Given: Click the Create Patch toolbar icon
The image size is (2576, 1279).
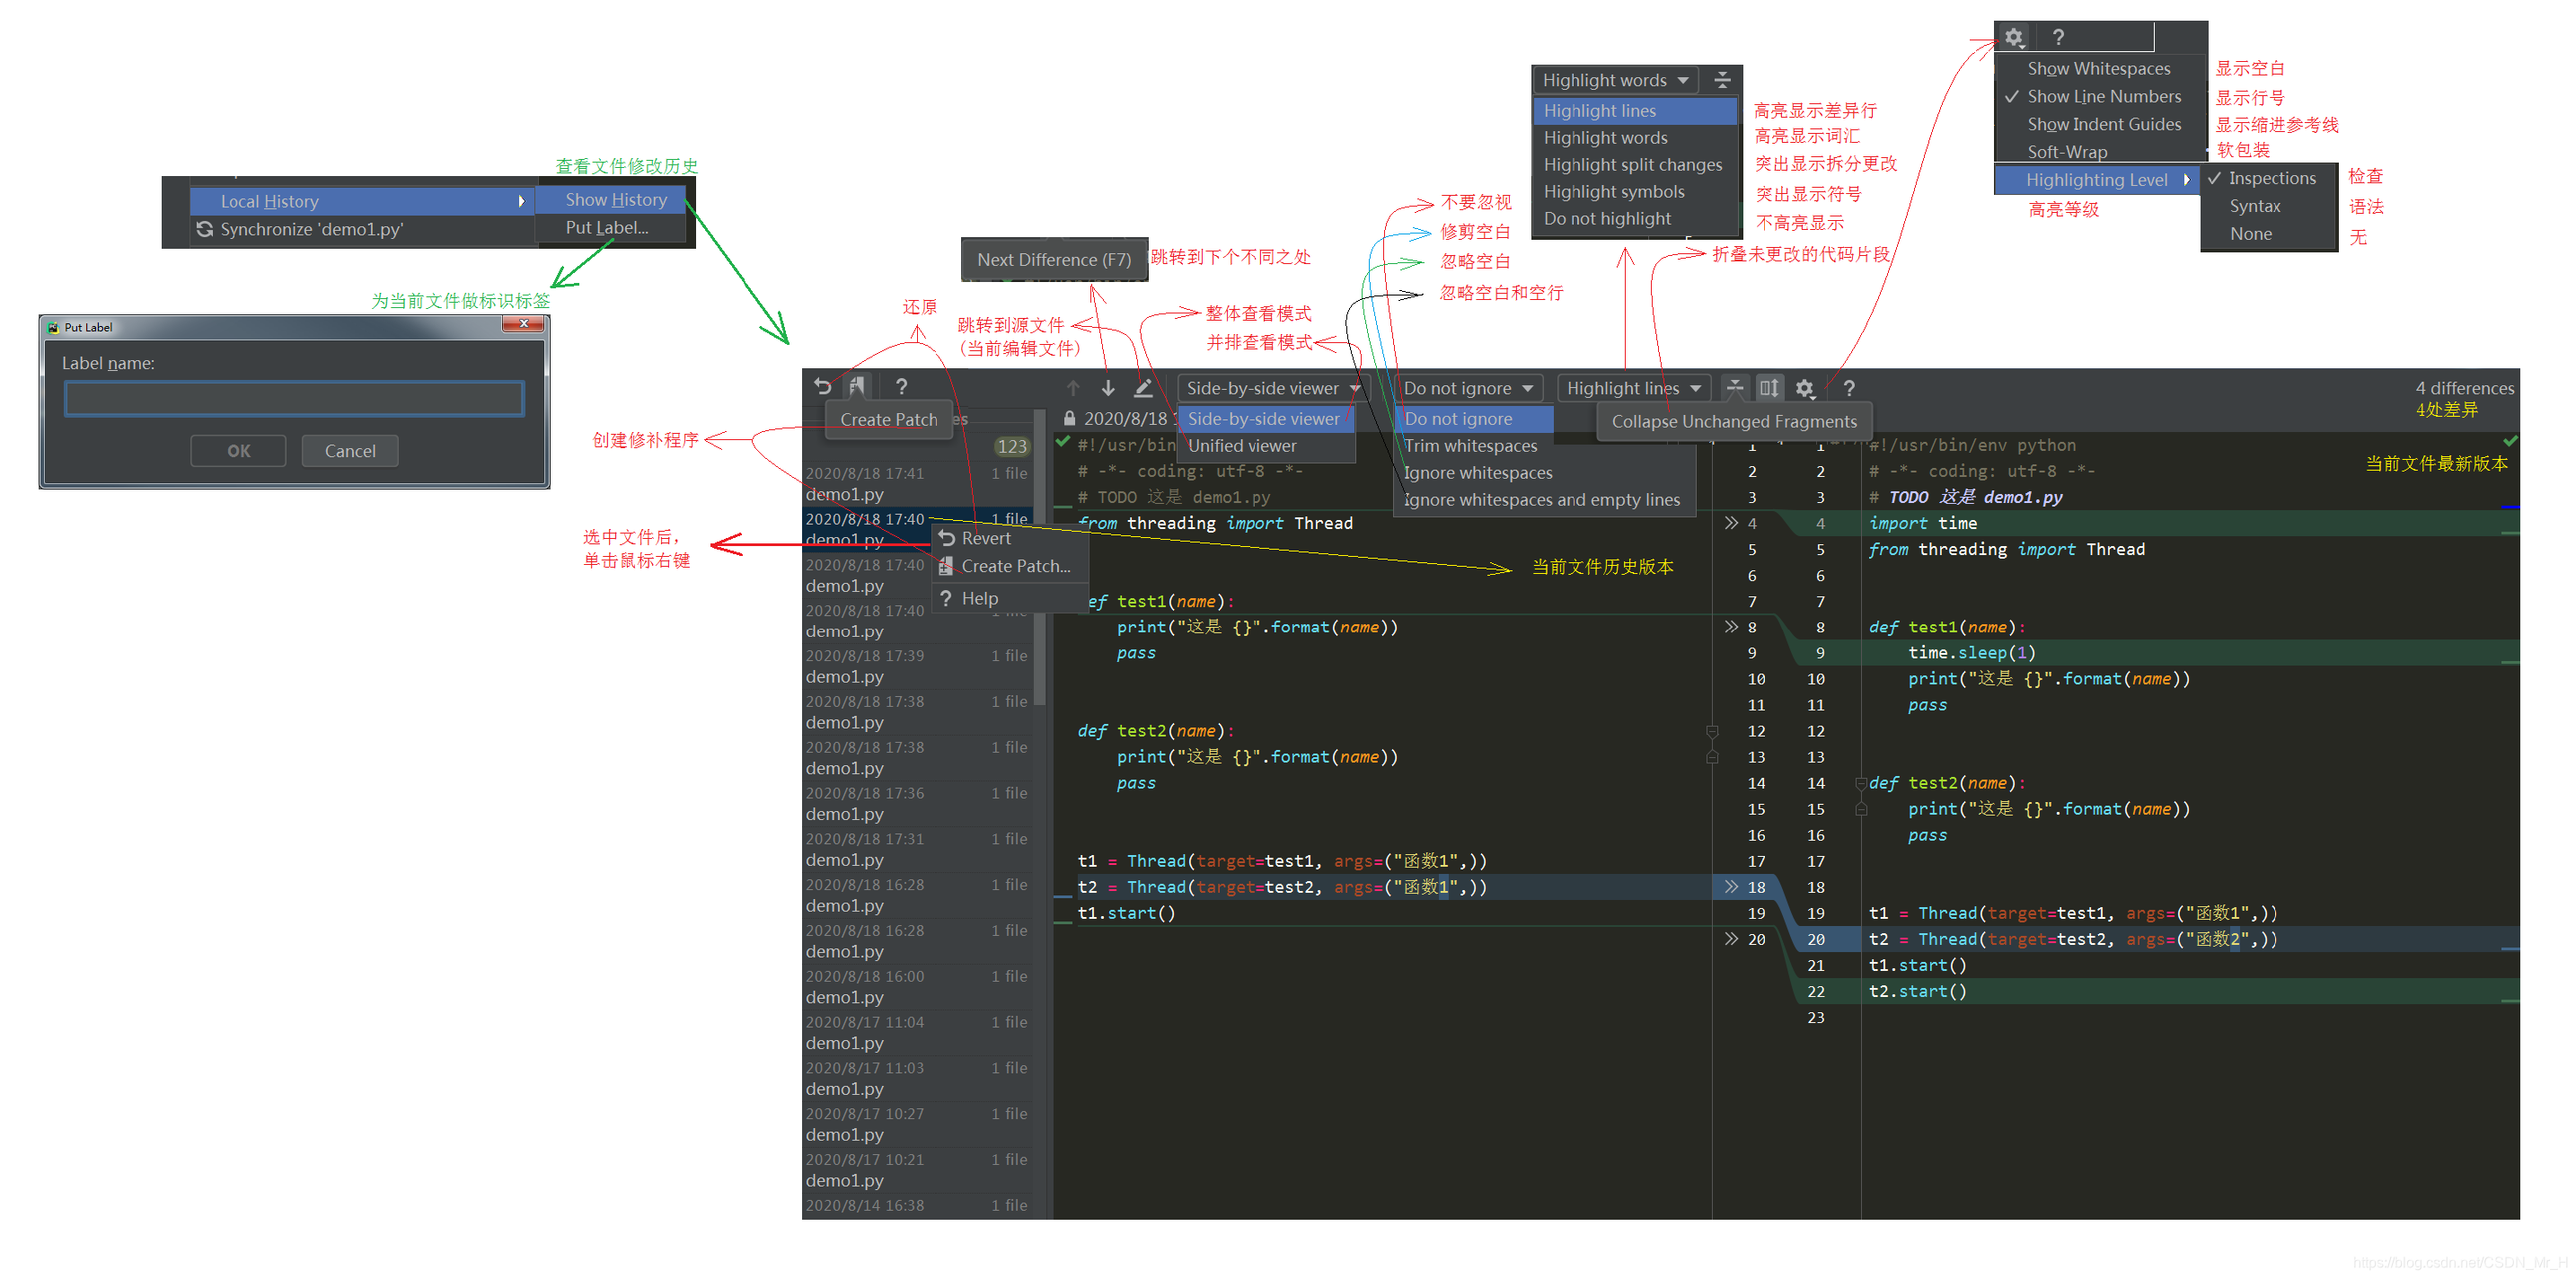Looking at the screenshot, I should tap(857, 387).
